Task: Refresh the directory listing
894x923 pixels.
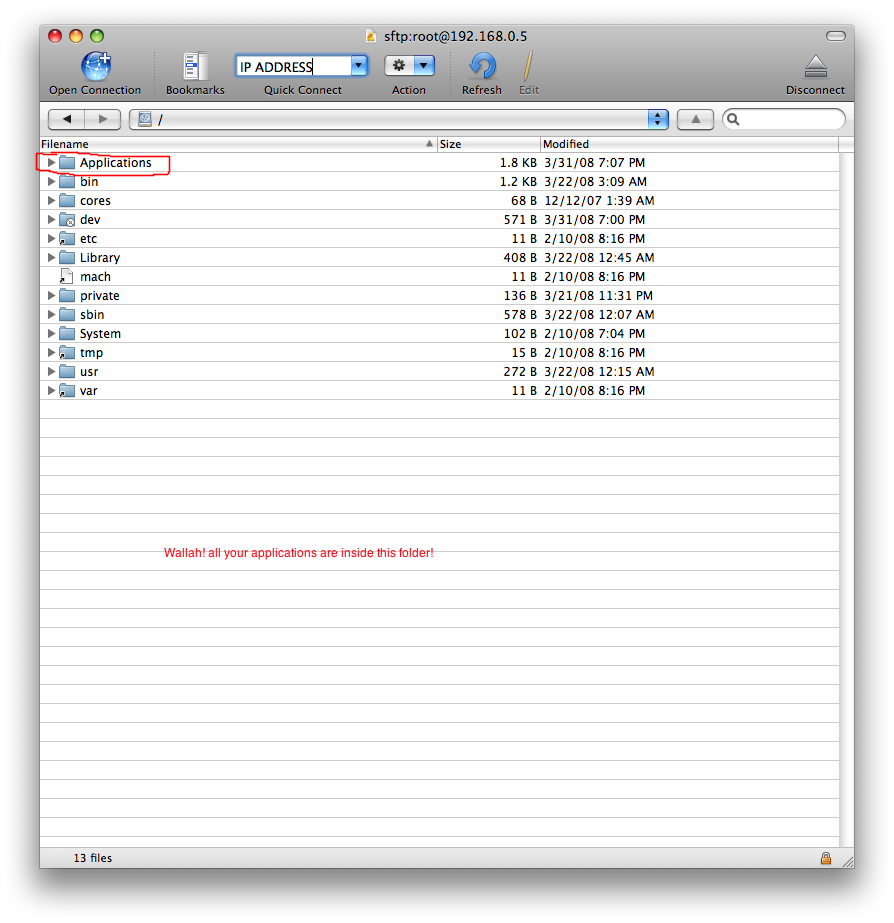Action: click(x=482, y=66)
